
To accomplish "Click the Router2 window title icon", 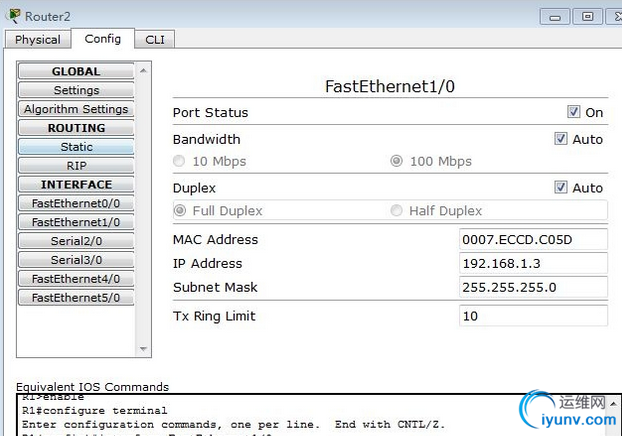I will pos(12,15).
